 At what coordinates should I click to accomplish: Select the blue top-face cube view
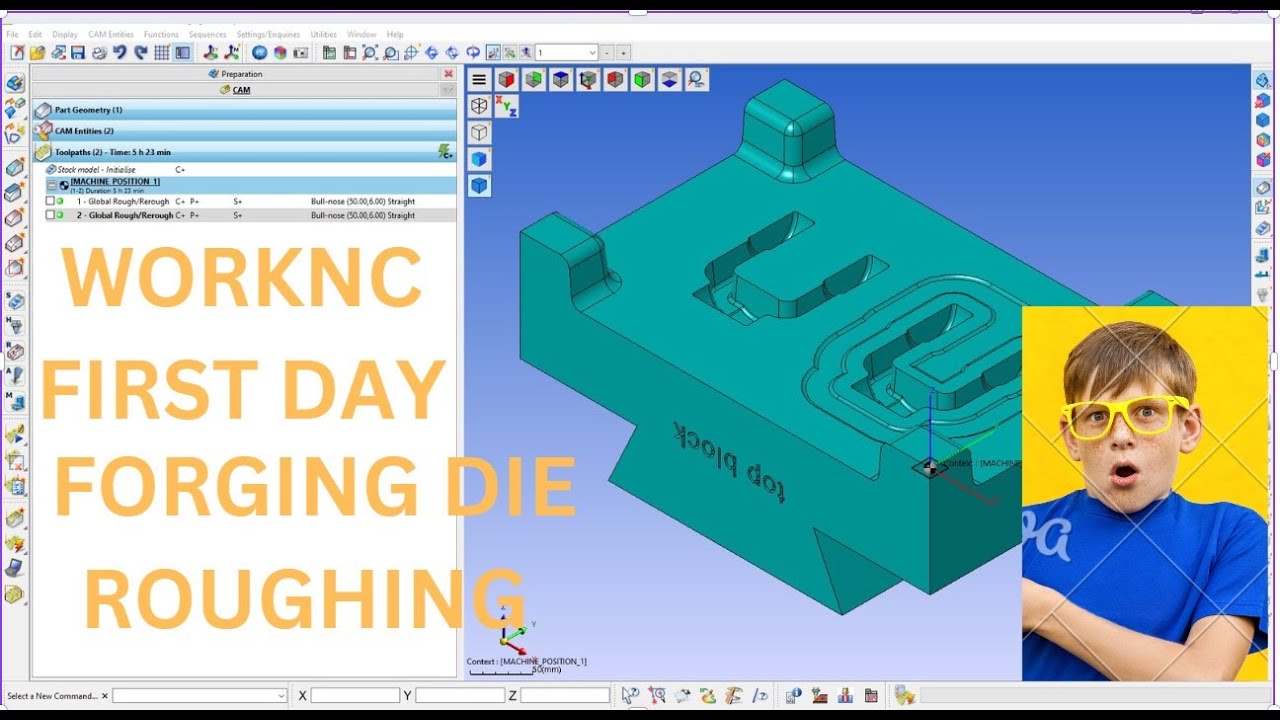(x=561, y=80)
